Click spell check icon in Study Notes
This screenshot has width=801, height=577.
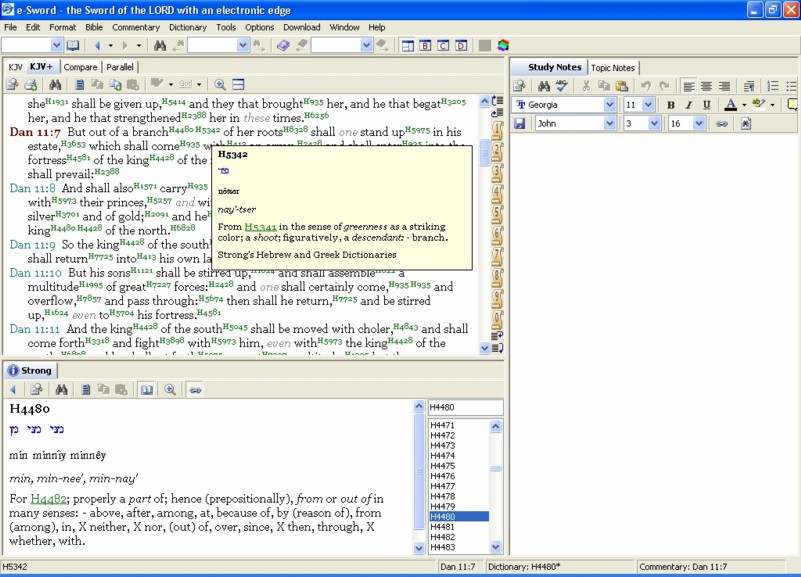click(562, 86)
